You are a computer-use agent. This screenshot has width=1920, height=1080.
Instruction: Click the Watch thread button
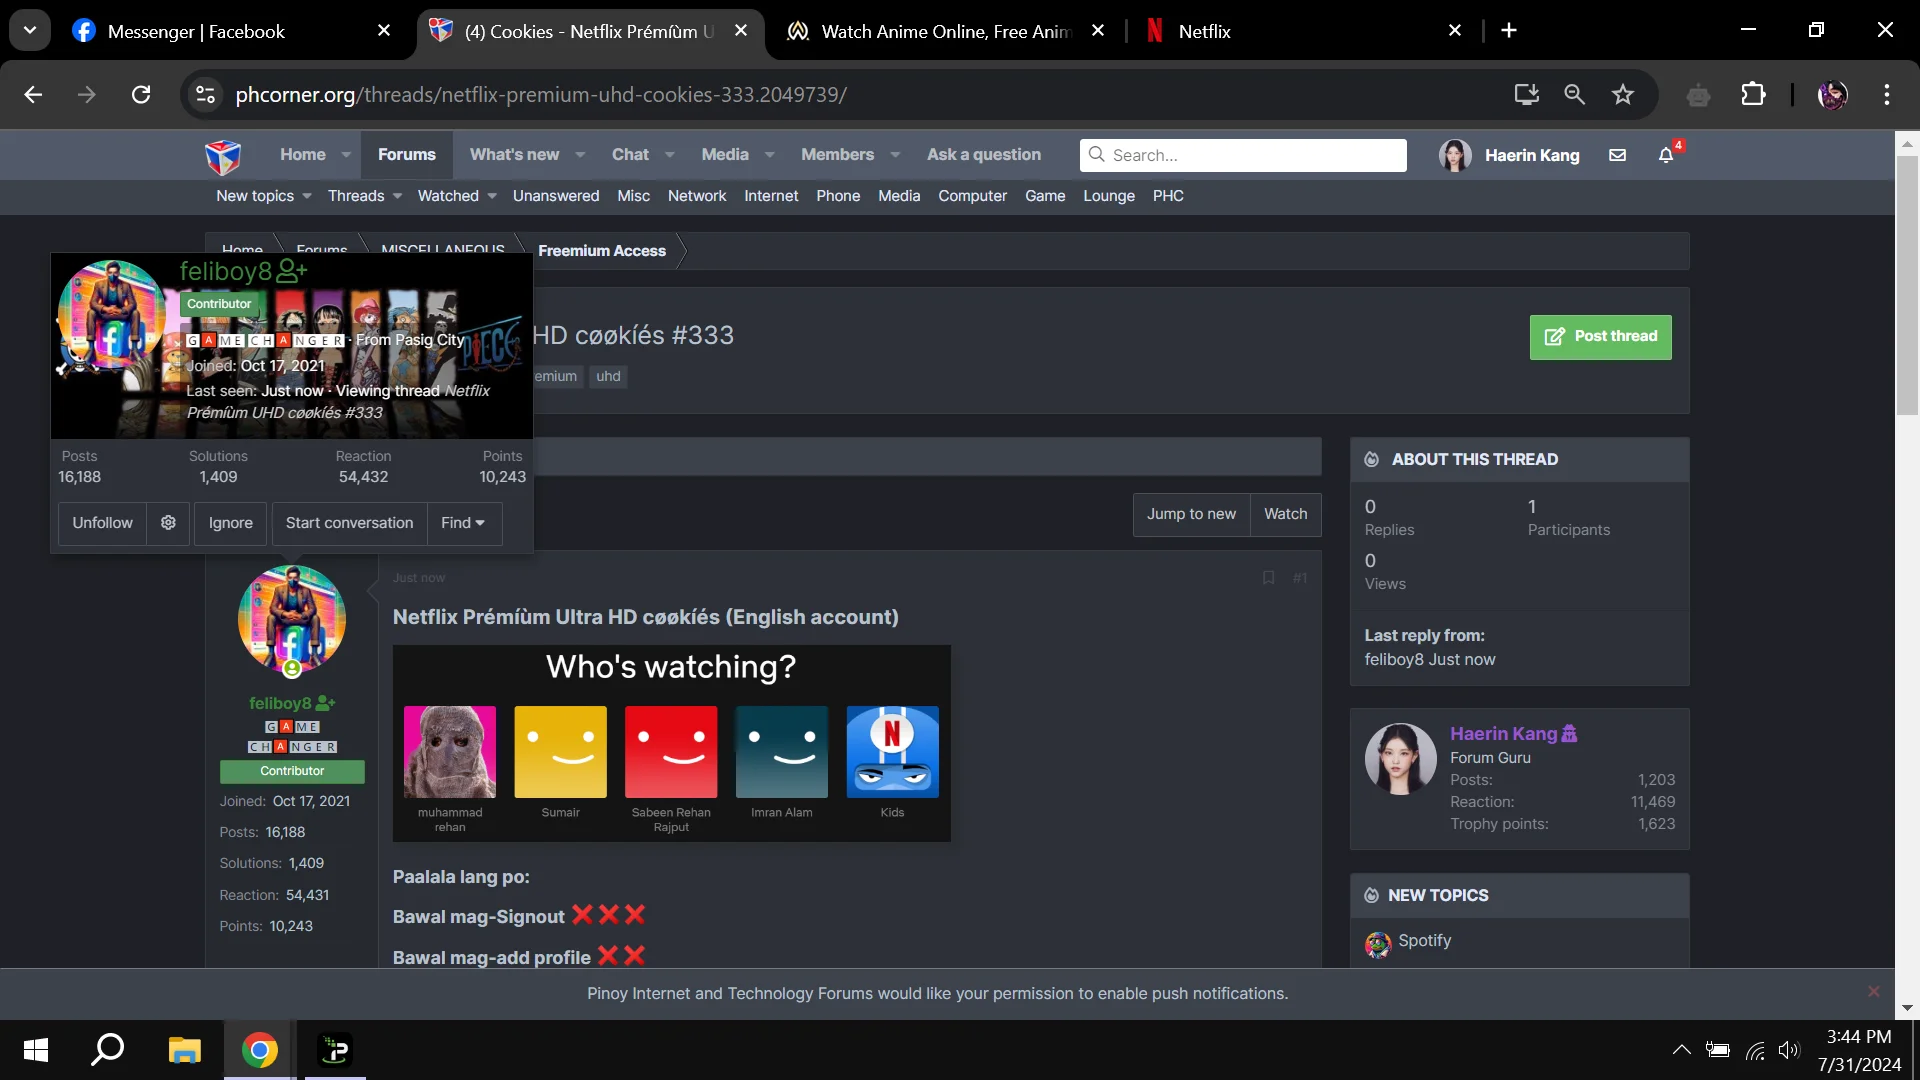(1285, 514)
